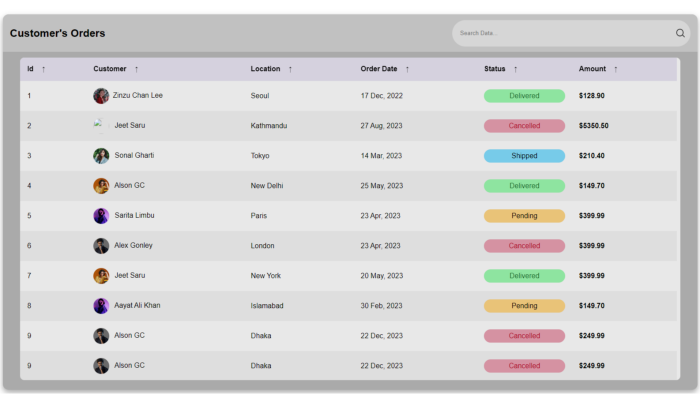The height and width of the screenshot is (394, 700).
Task: Select the Sonal Gharti name
Action: coord(134,155)
